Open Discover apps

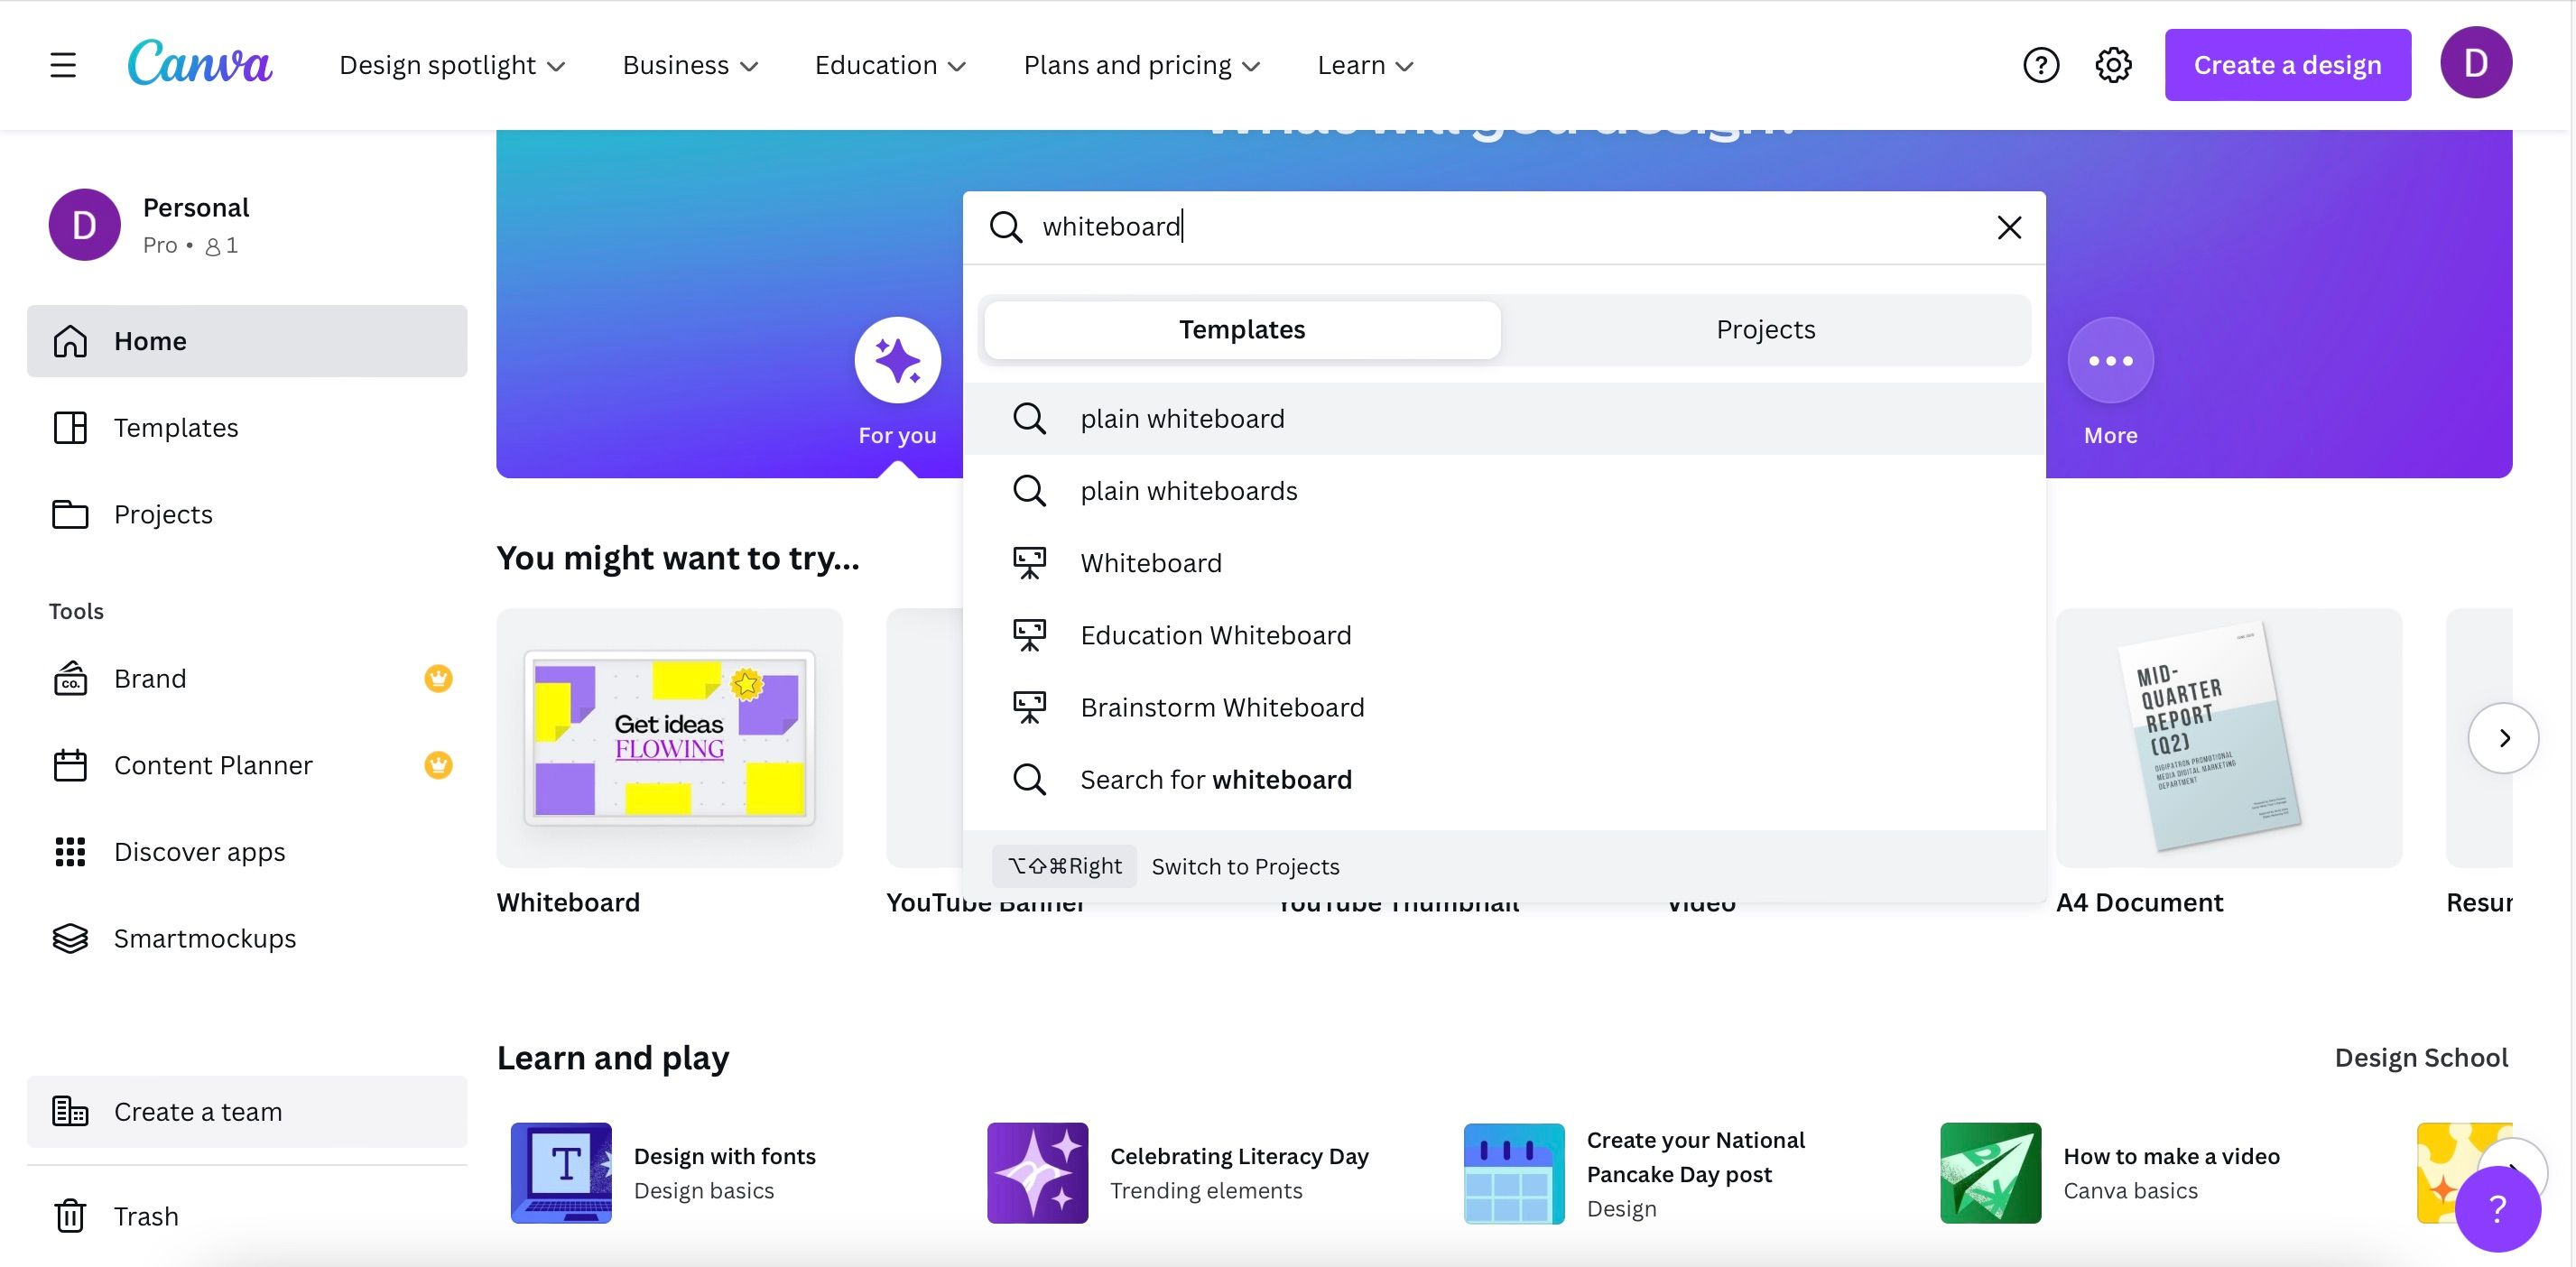(x=199, y=852)
